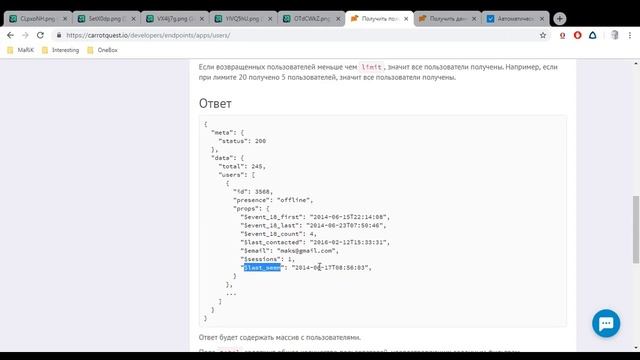
Task: Click the inline code word limit
Action: coord(371,67)
